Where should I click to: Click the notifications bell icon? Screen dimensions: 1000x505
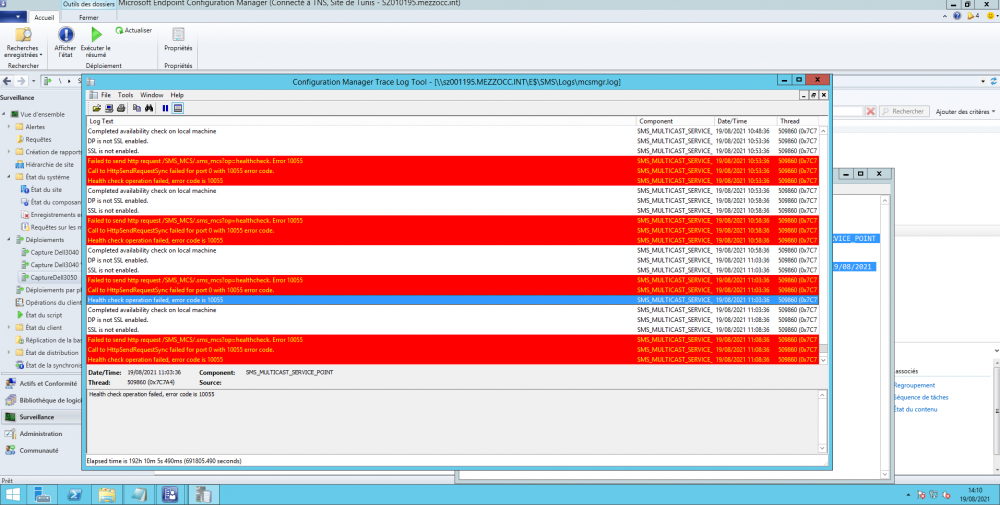click(973, 16)
